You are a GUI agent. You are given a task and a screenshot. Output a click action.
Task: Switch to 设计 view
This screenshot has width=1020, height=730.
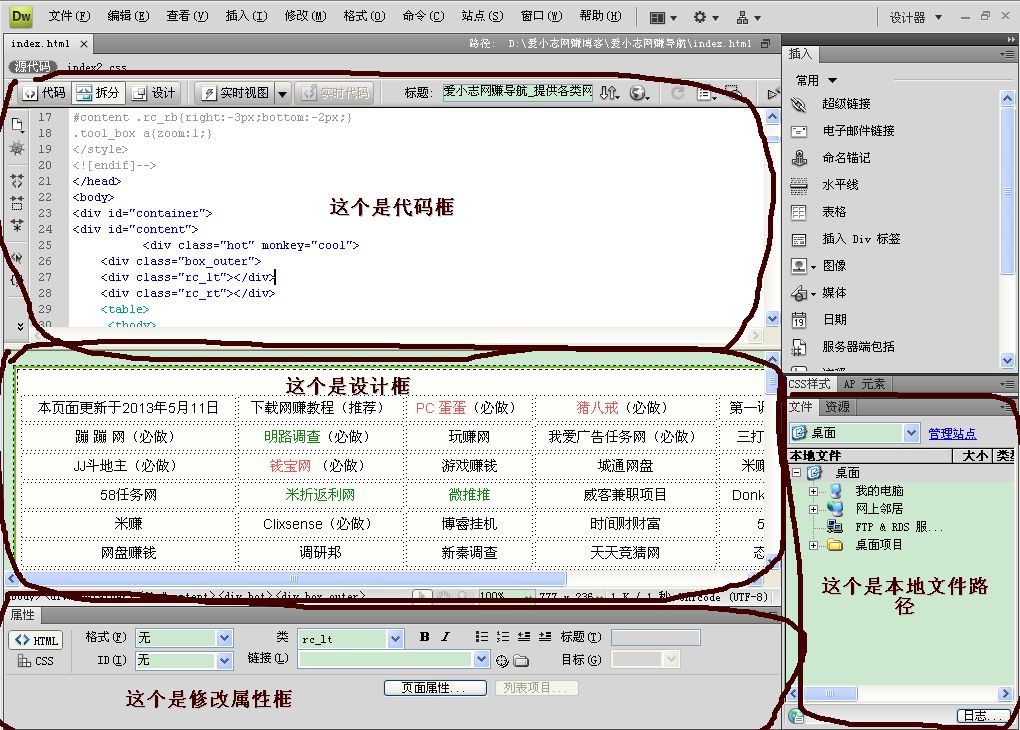pyautogui.click(x=154, y=93)
